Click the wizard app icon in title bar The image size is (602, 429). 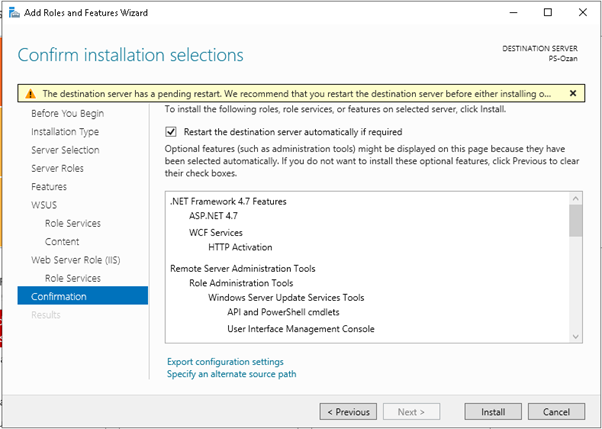click(x=12, y=12)
